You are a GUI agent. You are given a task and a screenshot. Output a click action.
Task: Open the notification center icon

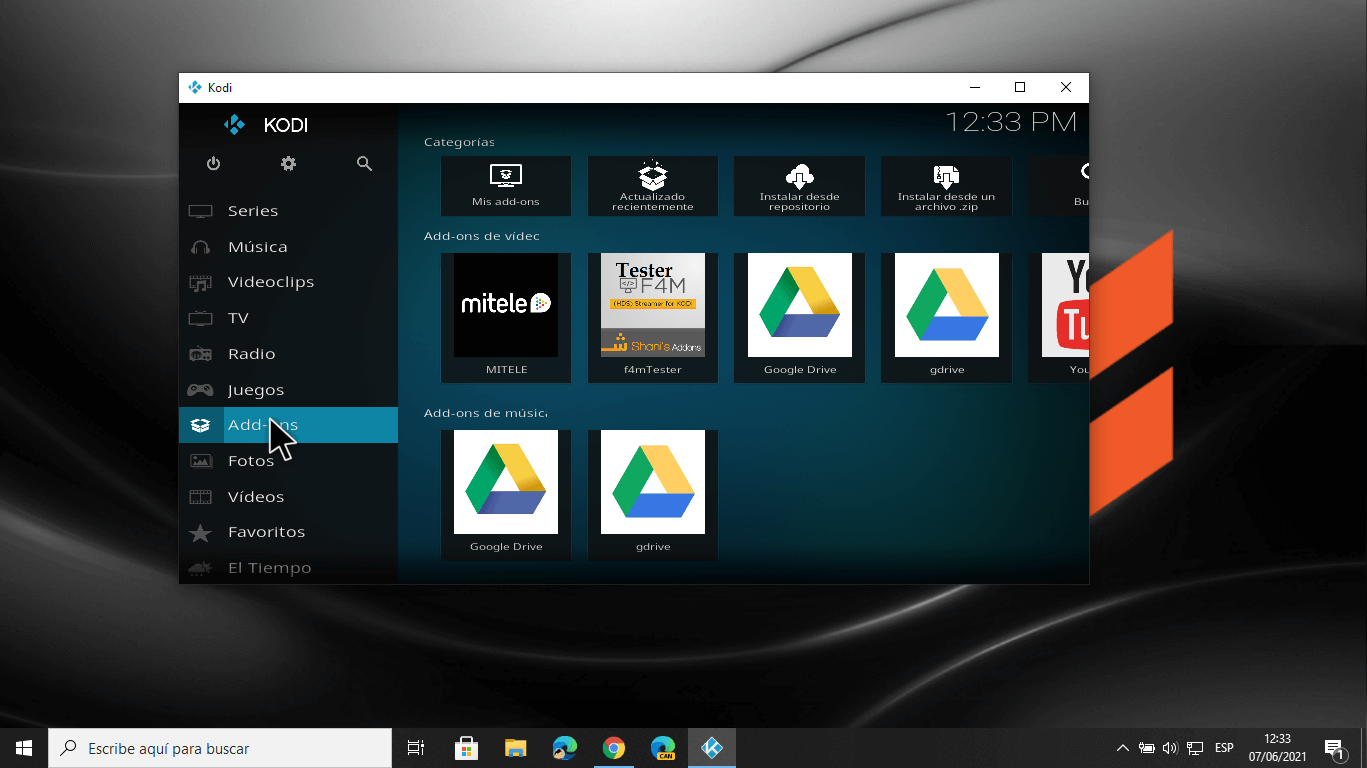click(x=1334, y=748)
